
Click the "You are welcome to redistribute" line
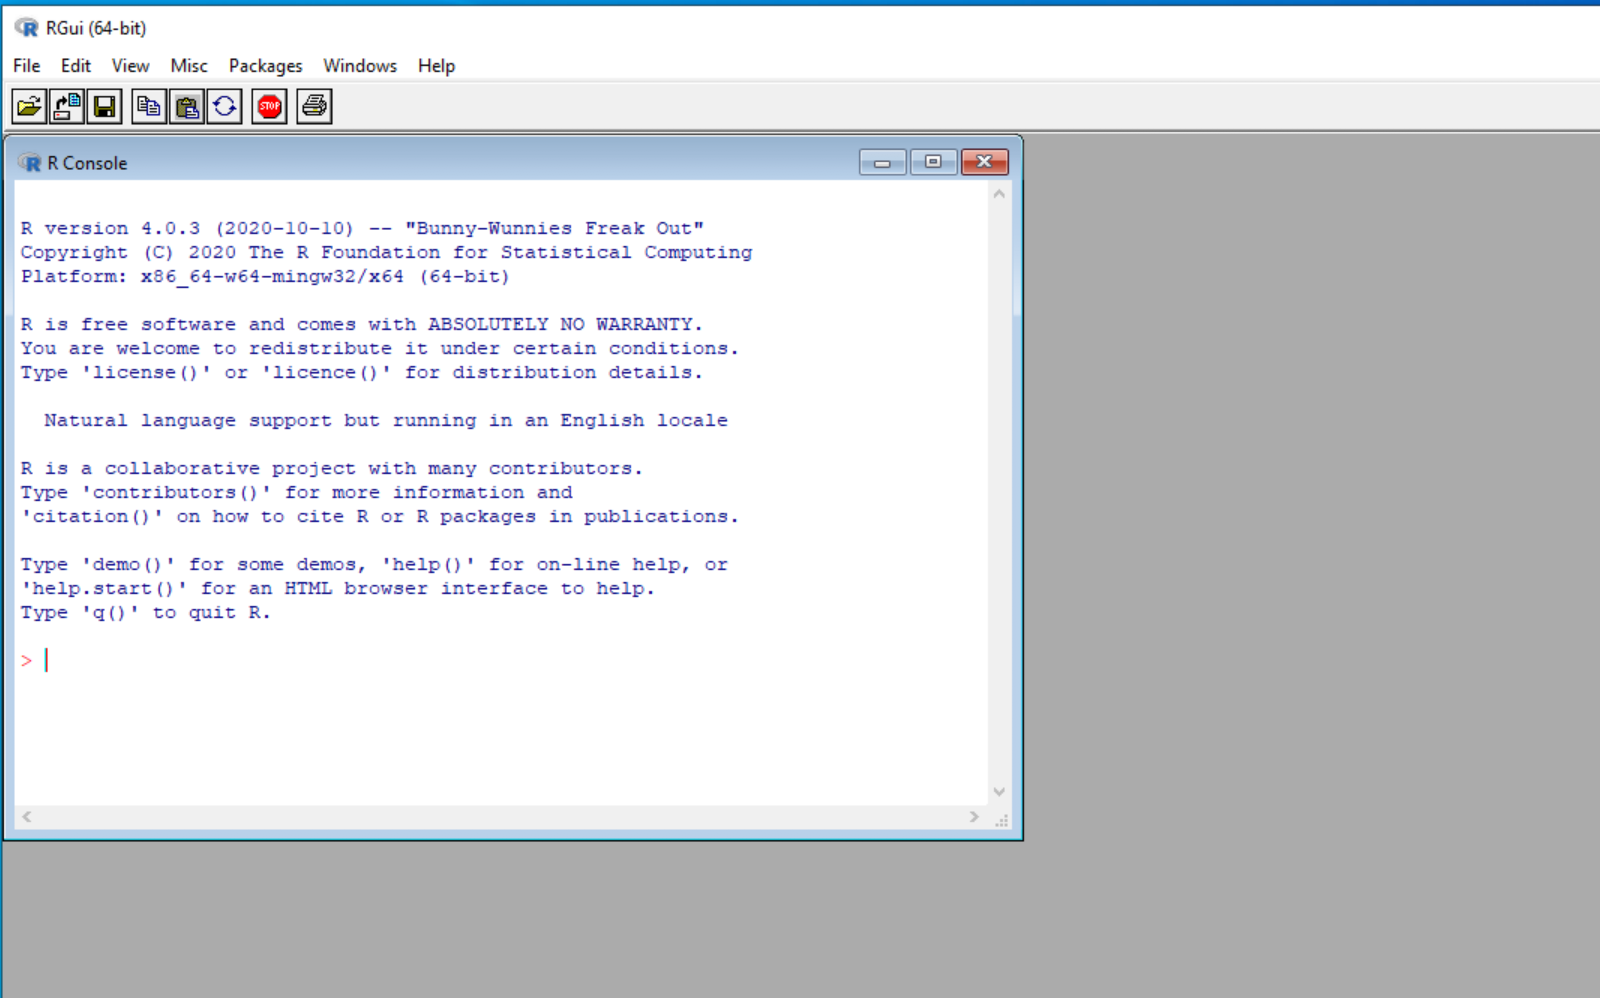tap(380, 349)
